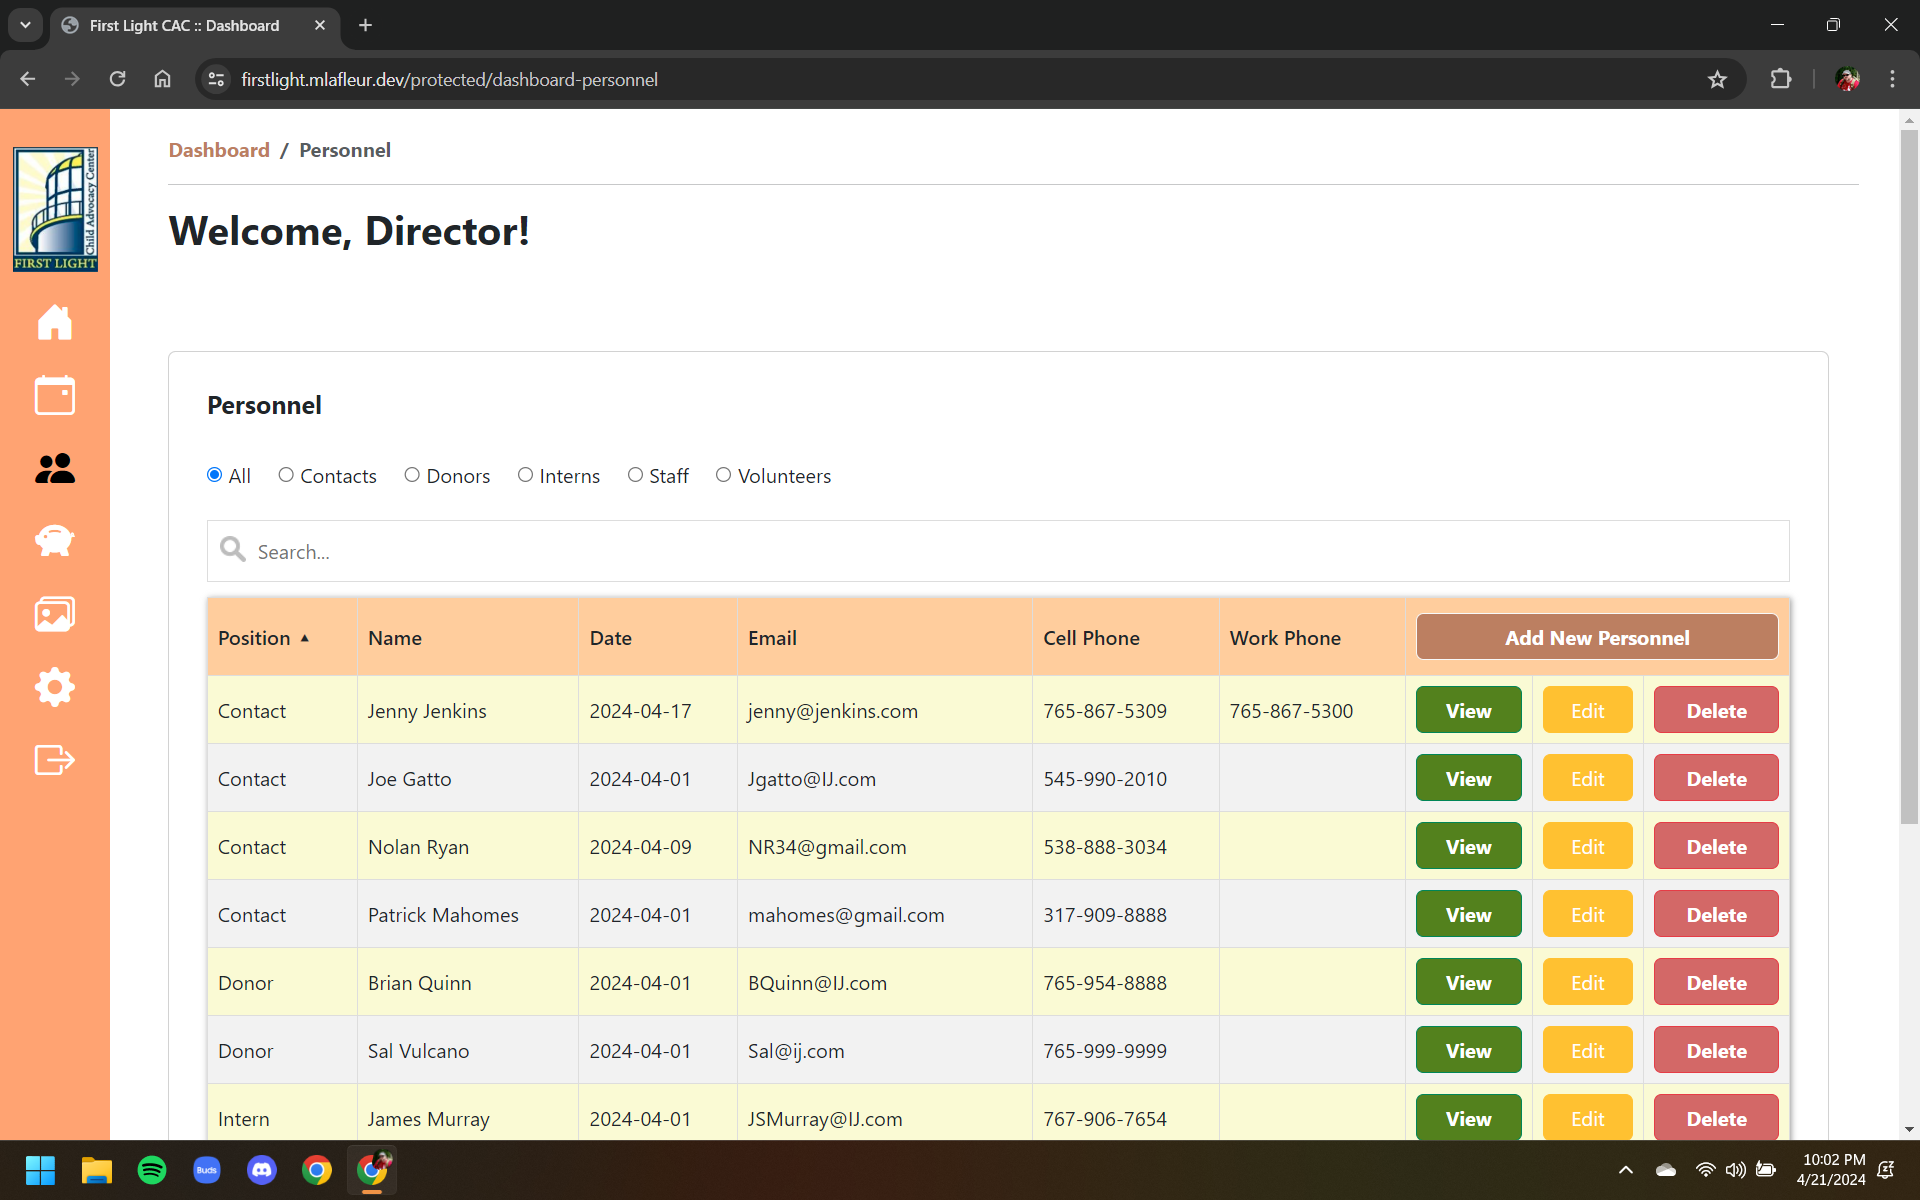Open the image gallery sidebar icon
1920x1200 pixels.
pyautogui.click(x=55, y=614)
